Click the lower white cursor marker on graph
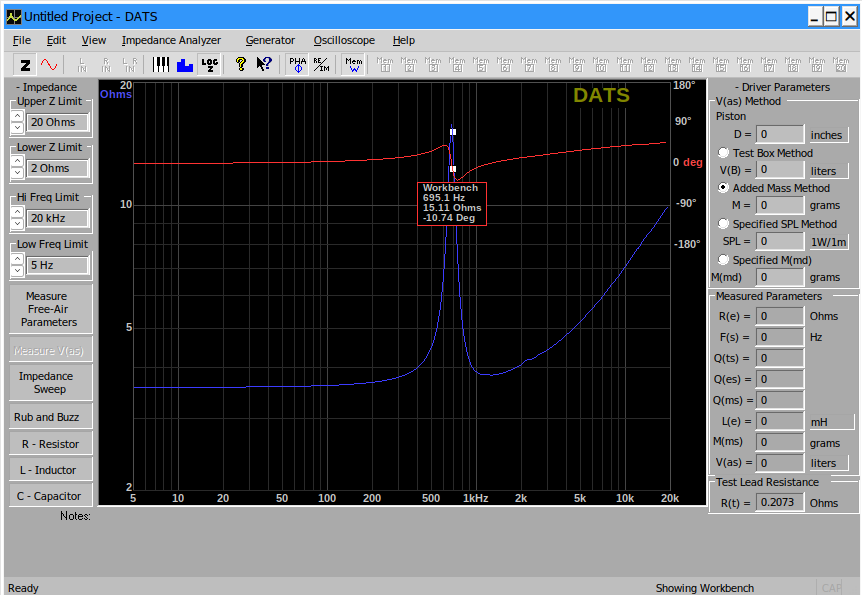Image resolution: width=862 pixels, height=595 pixels. [x=453, y=169]
